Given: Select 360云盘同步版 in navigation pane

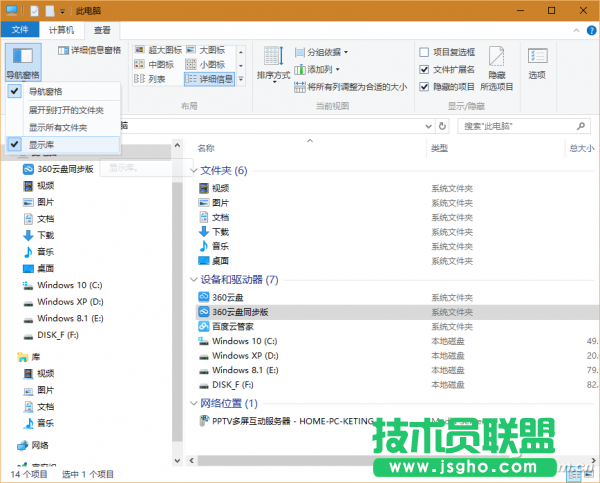Looking at the screenshot, I should click(x=58, y=169).
